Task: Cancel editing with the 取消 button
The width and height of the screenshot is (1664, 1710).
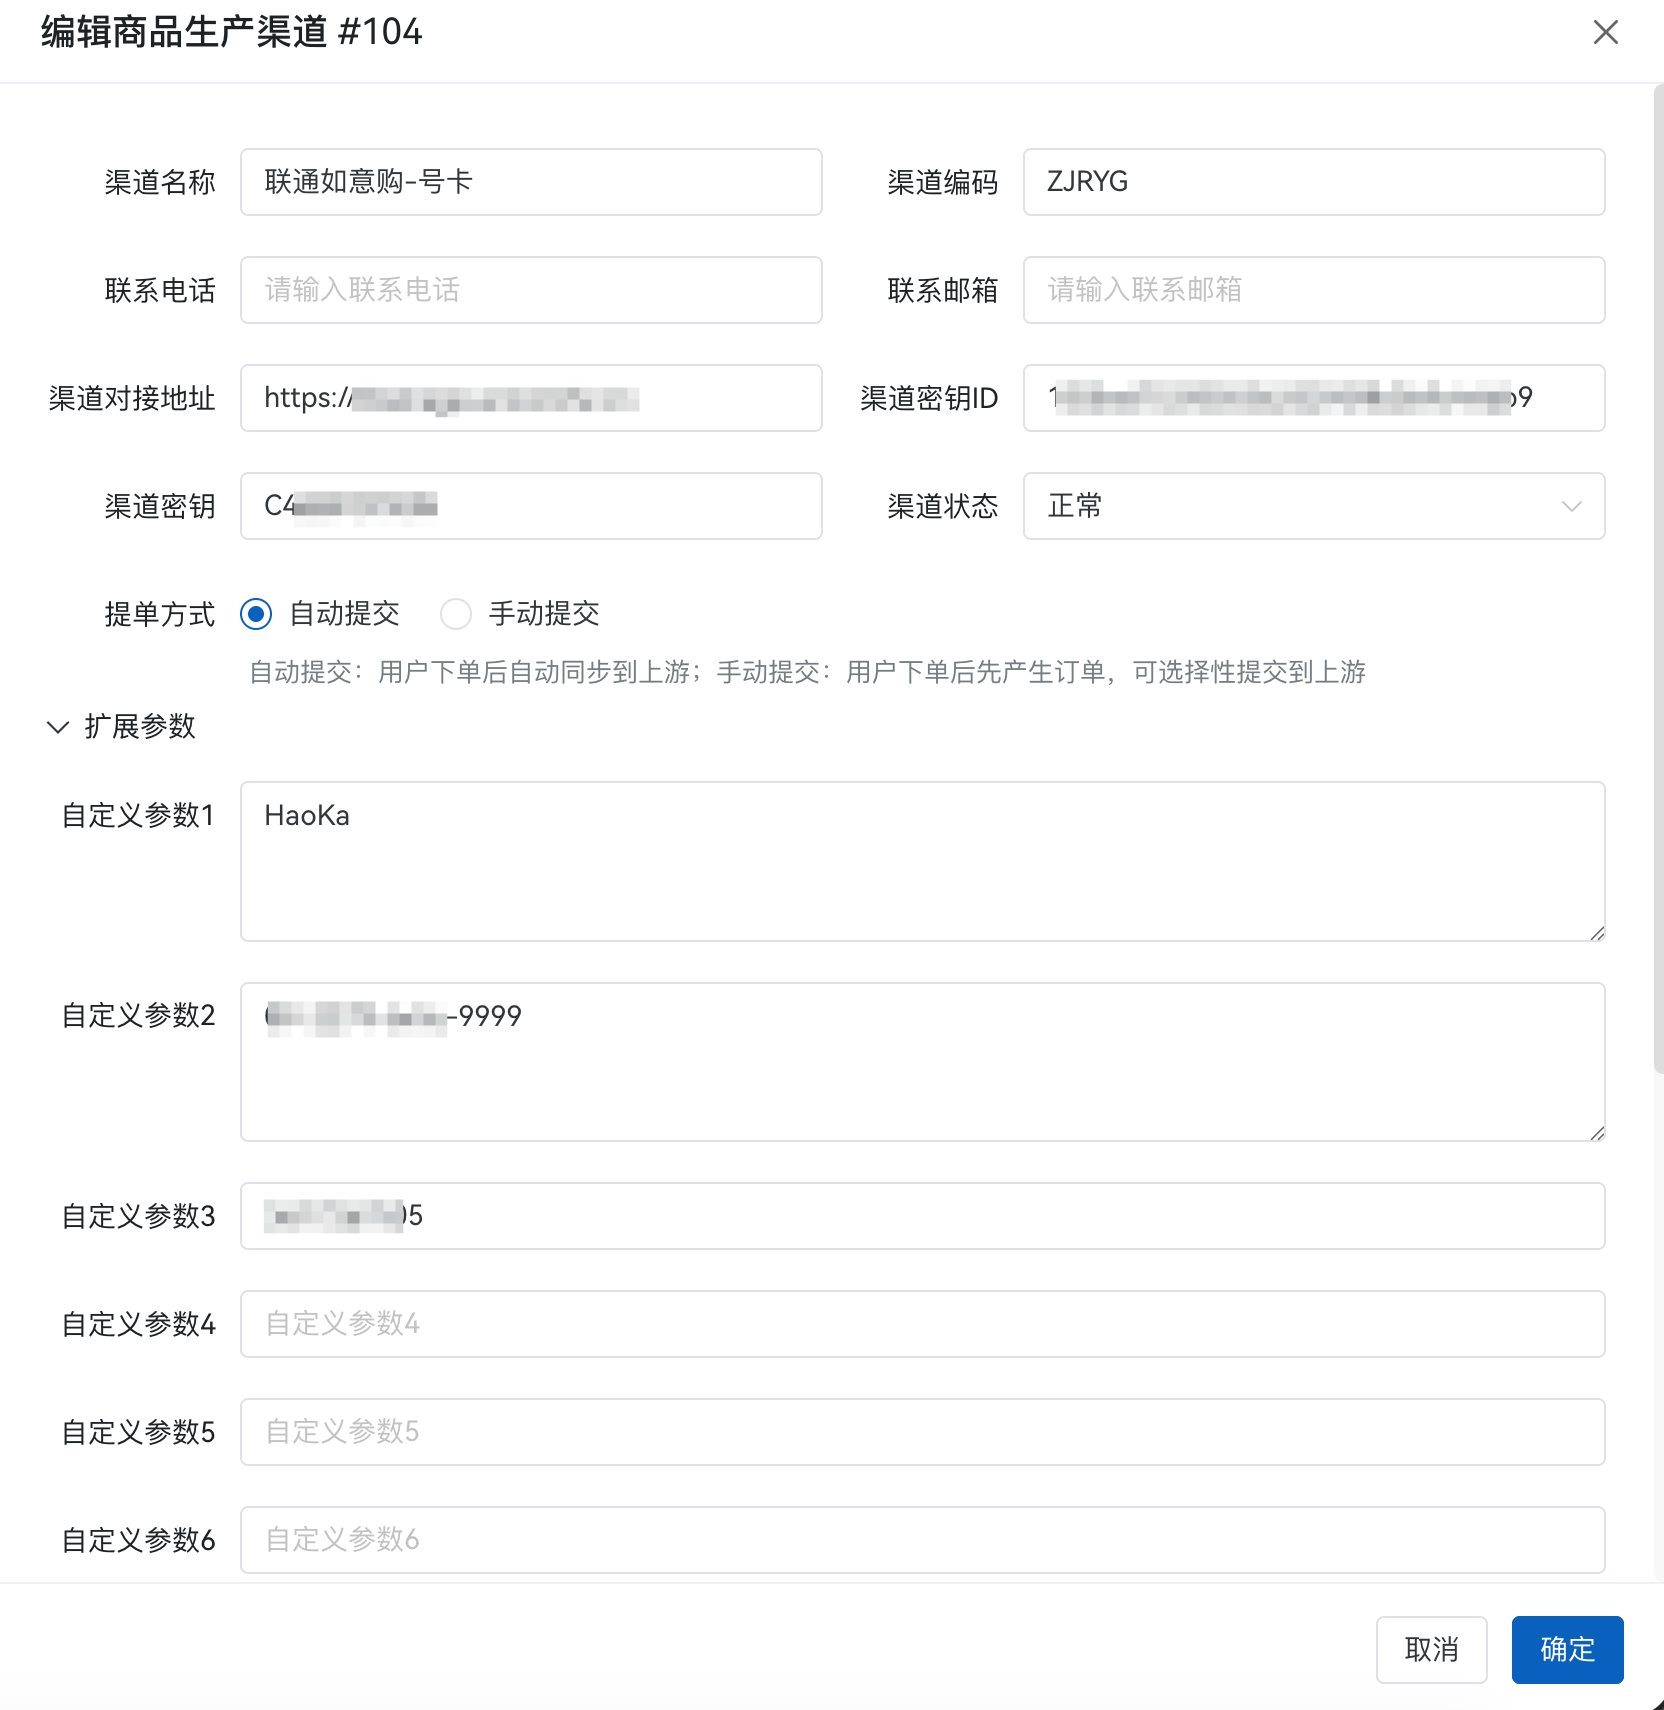Action: click(1432, 1650)
